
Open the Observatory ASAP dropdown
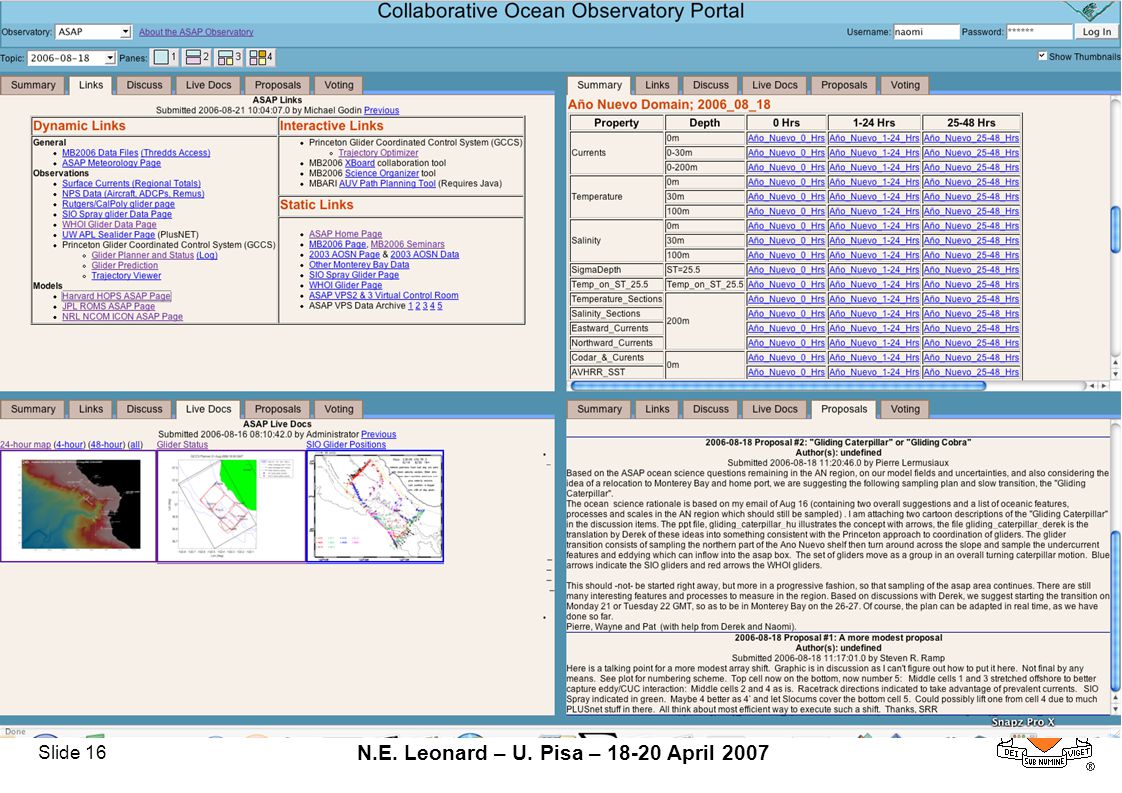tap(93, 31)
